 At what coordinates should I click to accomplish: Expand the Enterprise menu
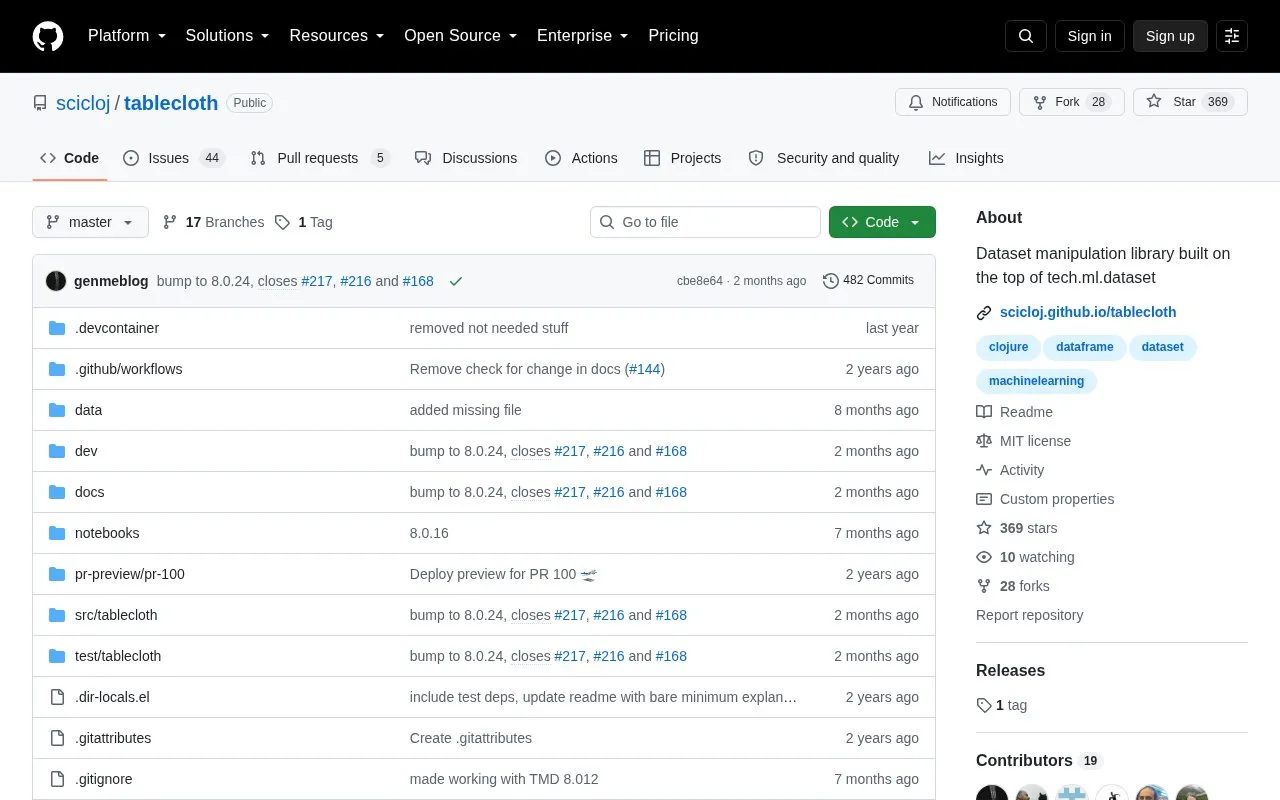tap(582, 36)
